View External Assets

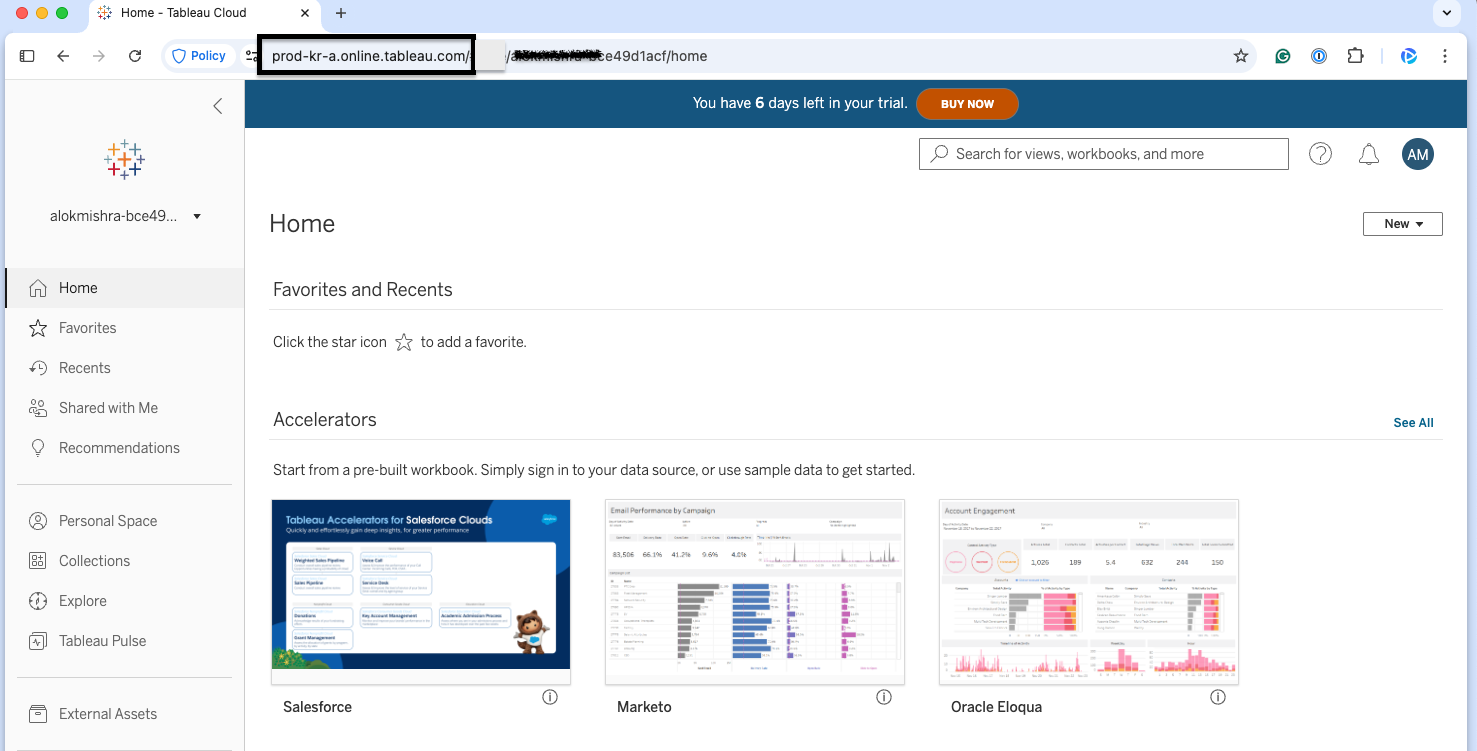pos(107,713)
